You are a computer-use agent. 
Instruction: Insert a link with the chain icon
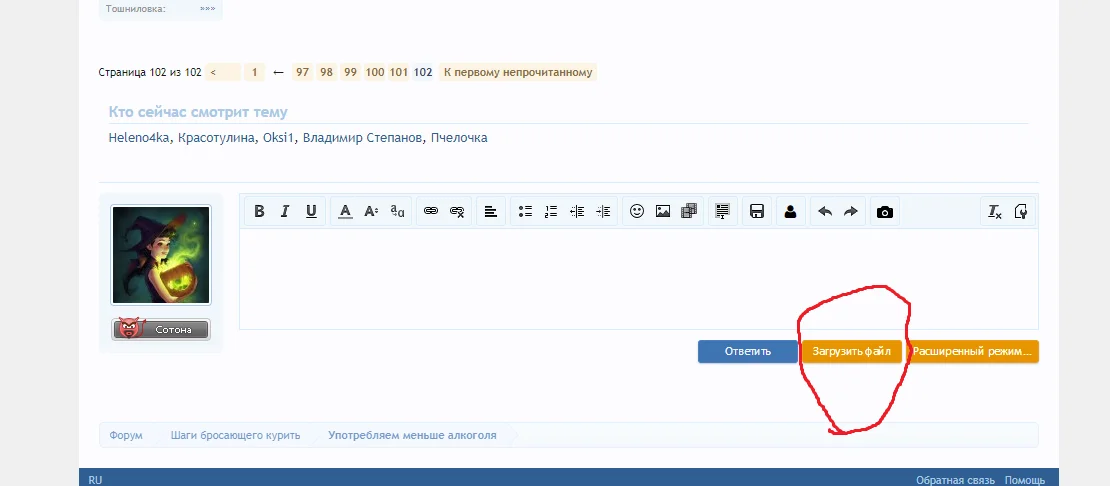[x=431, y=212]
